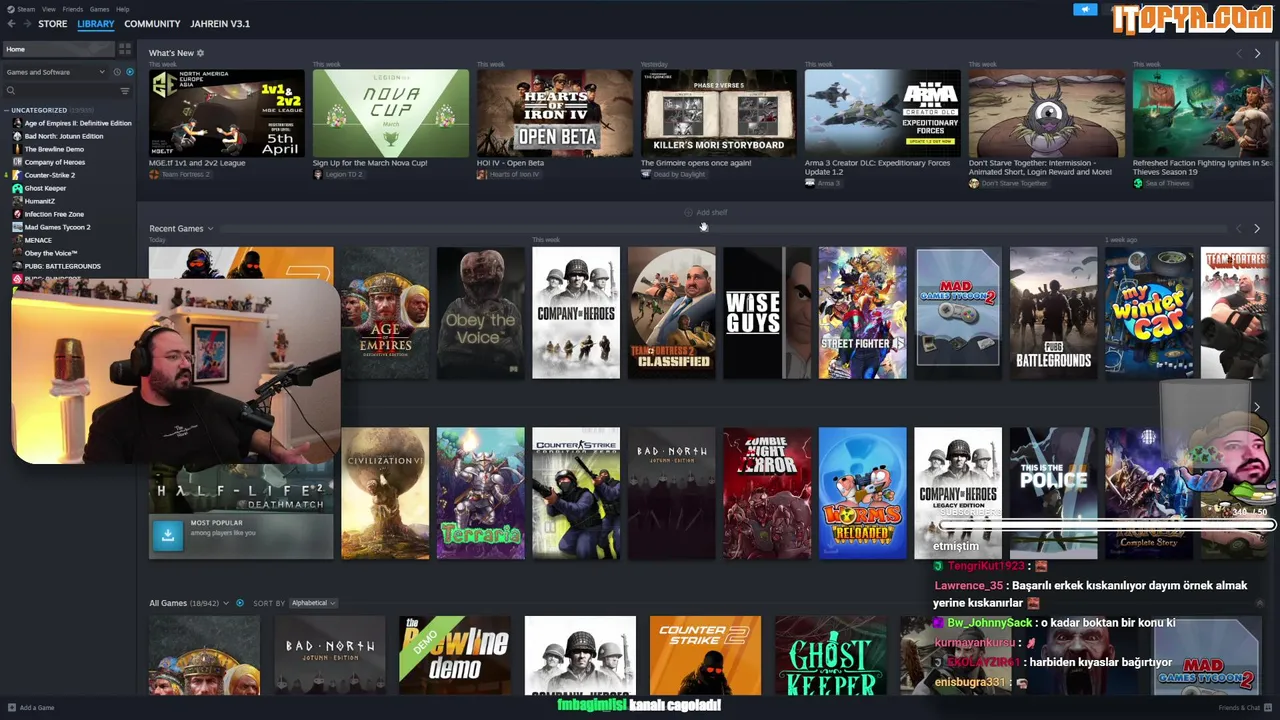The image size is (1280, 720).
Task: Open Obey the Voice cover in Recent Games
Action: pos(480,313)
